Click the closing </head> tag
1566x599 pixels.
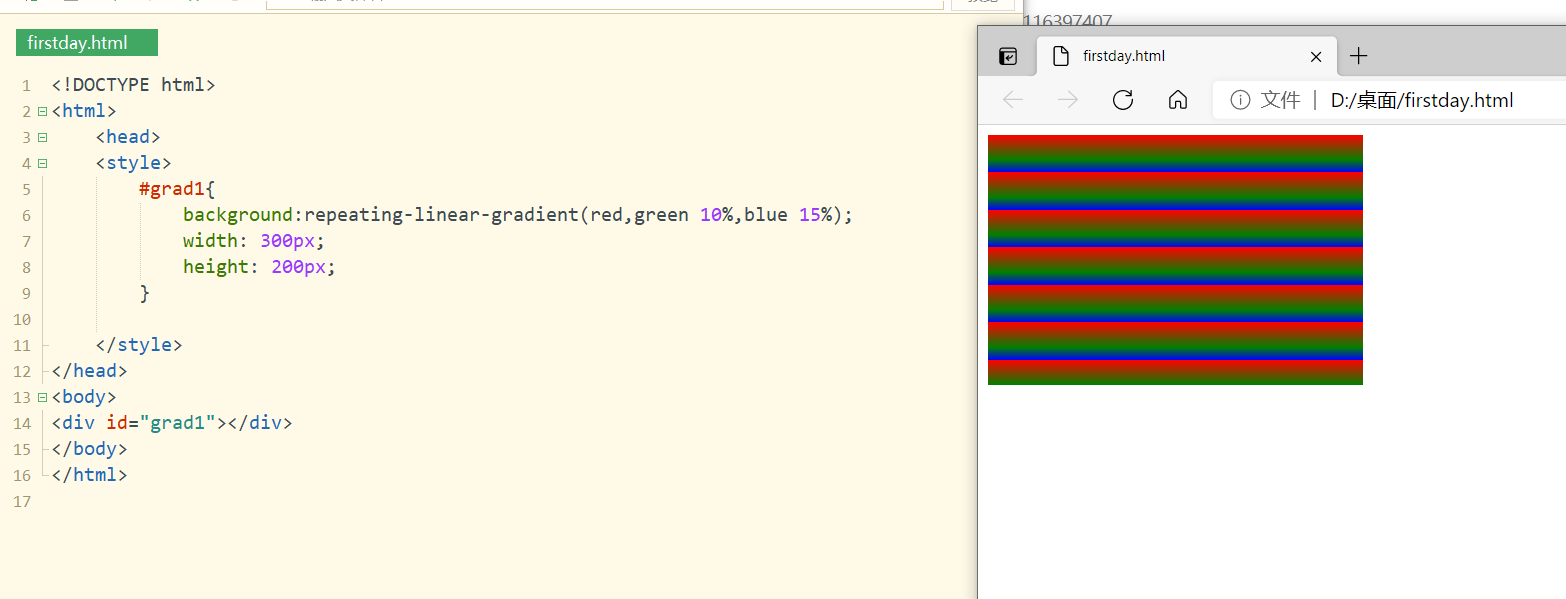[90, 371]
